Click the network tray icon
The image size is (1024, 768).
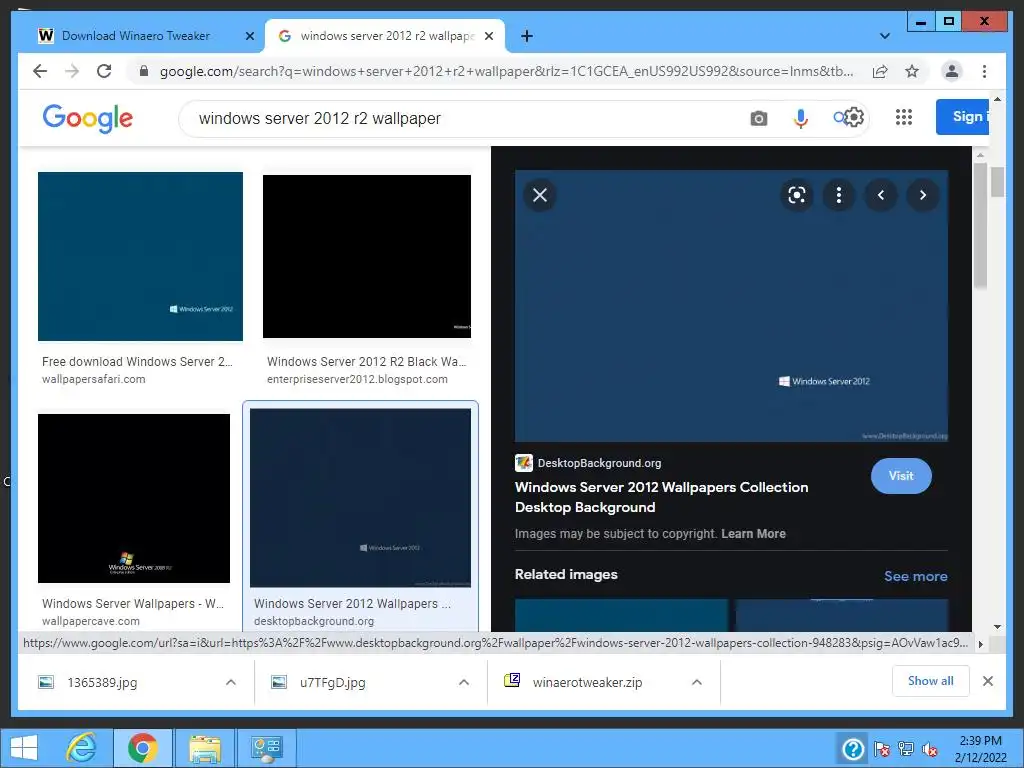click(906, 749)
